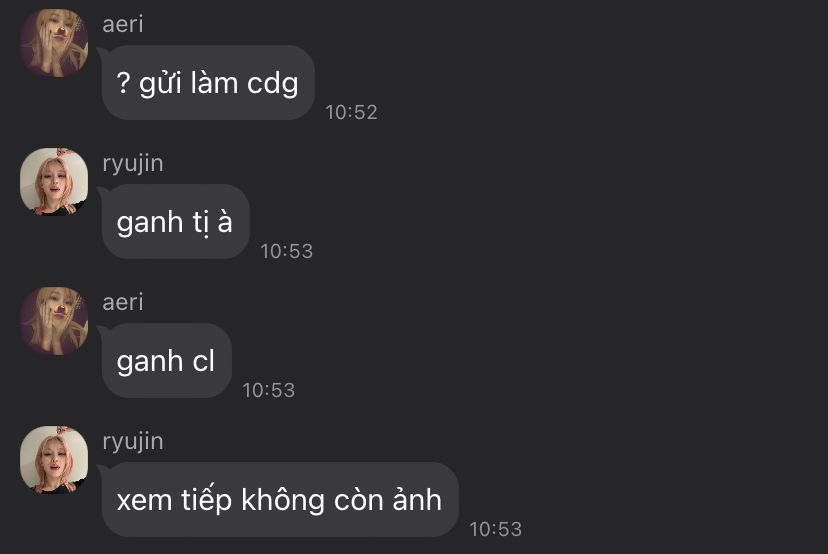
Task: Click the question mark in aeri's first message
Action: pos(123,82)
